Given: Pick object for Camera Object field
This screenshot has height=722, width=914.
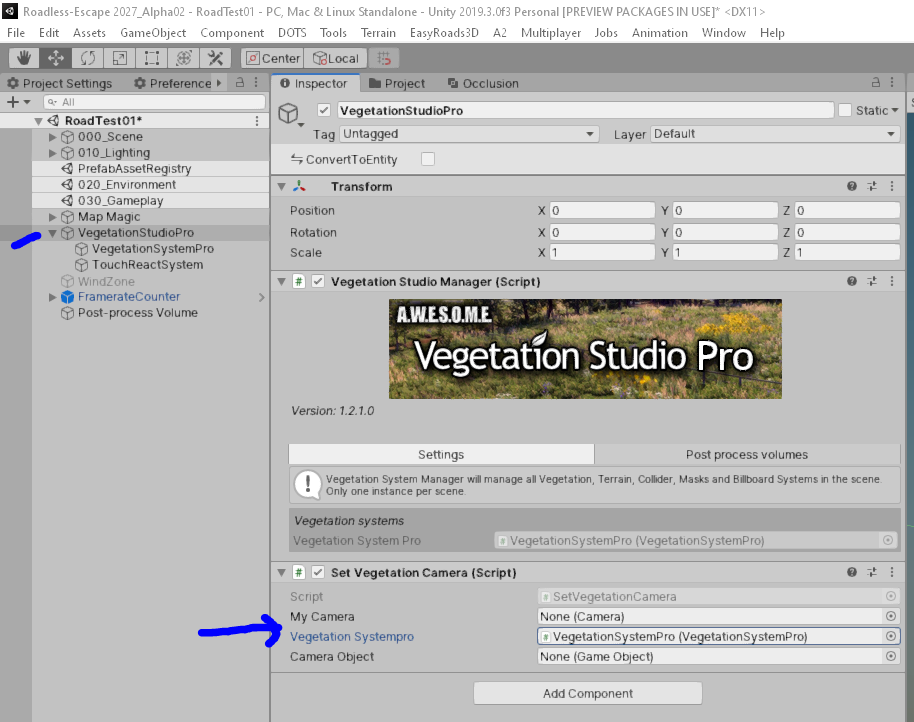Looking at the screenshot, I should pyautogui.click(x=891, y=657).
